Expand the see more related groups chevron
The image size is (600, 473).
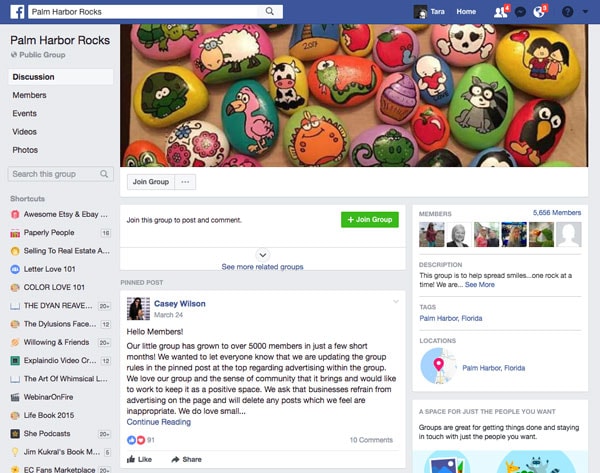(262, 255)
